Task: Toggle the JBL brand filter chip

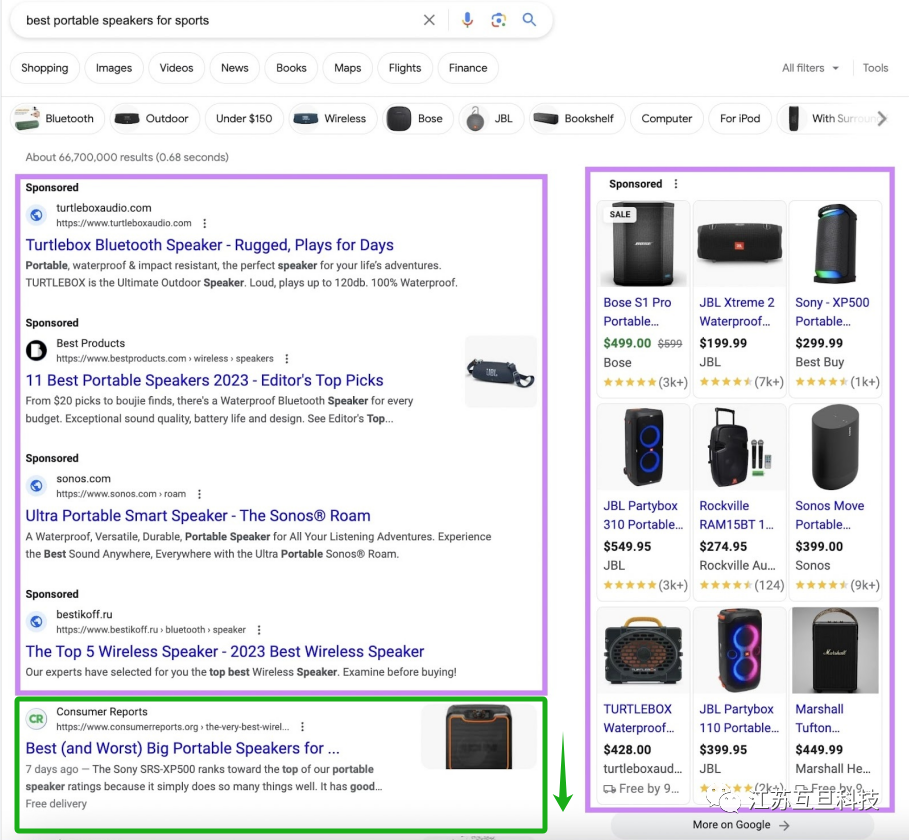Action: [x=490, y=118]
